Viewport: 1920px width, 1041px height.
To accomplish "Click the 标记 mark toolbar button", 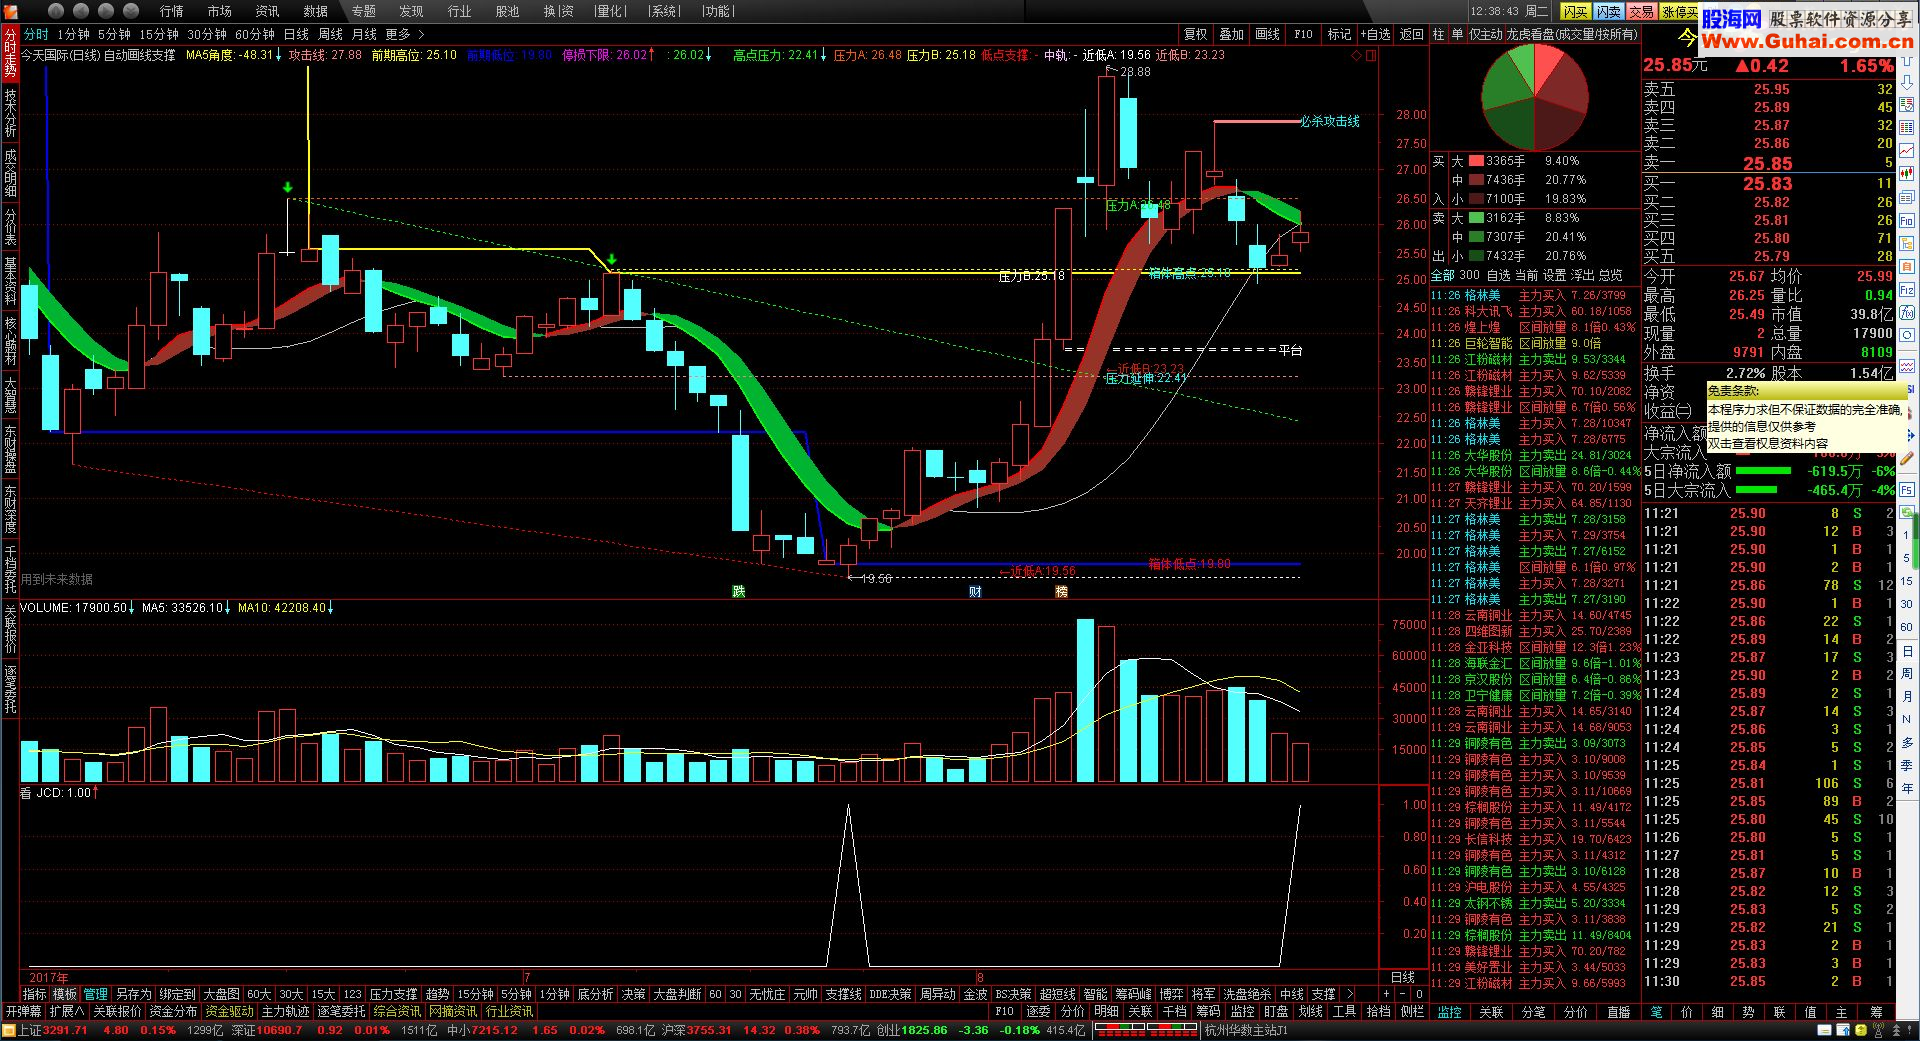I will tap(1339, 34).
